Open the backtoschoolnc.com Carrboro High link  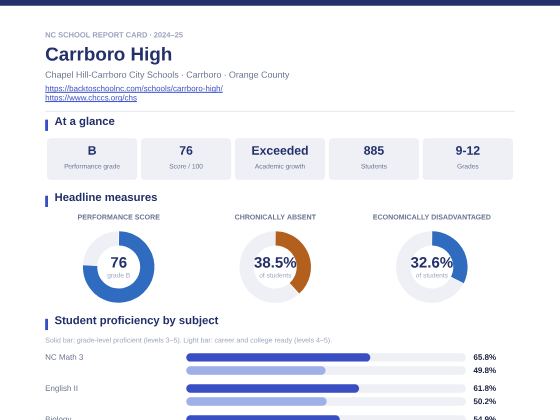point(134,89)
